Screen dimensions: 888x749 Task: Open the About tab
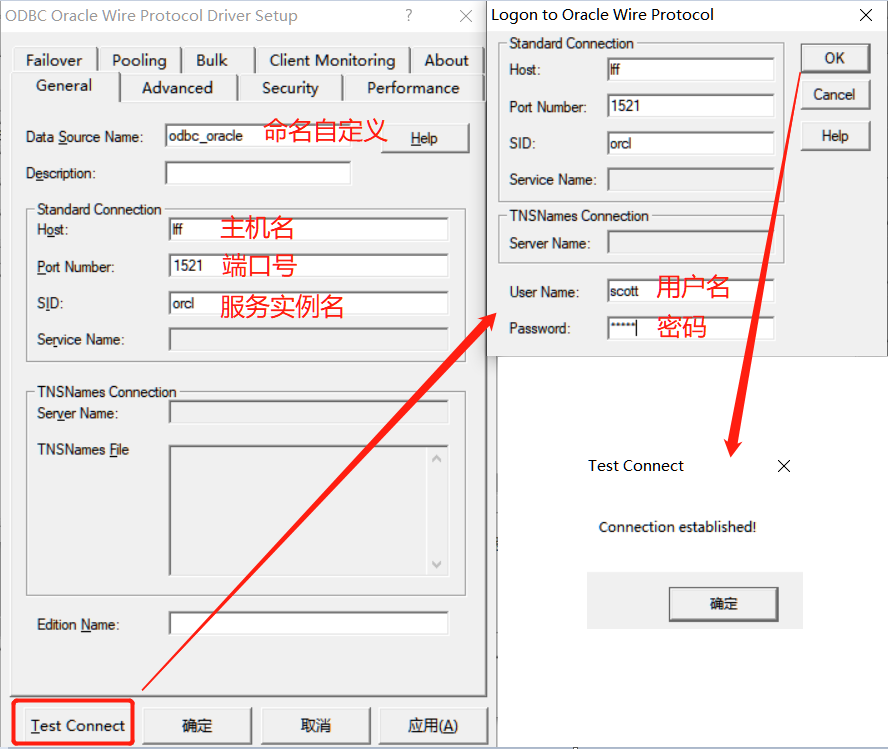(x=447, y=60)
